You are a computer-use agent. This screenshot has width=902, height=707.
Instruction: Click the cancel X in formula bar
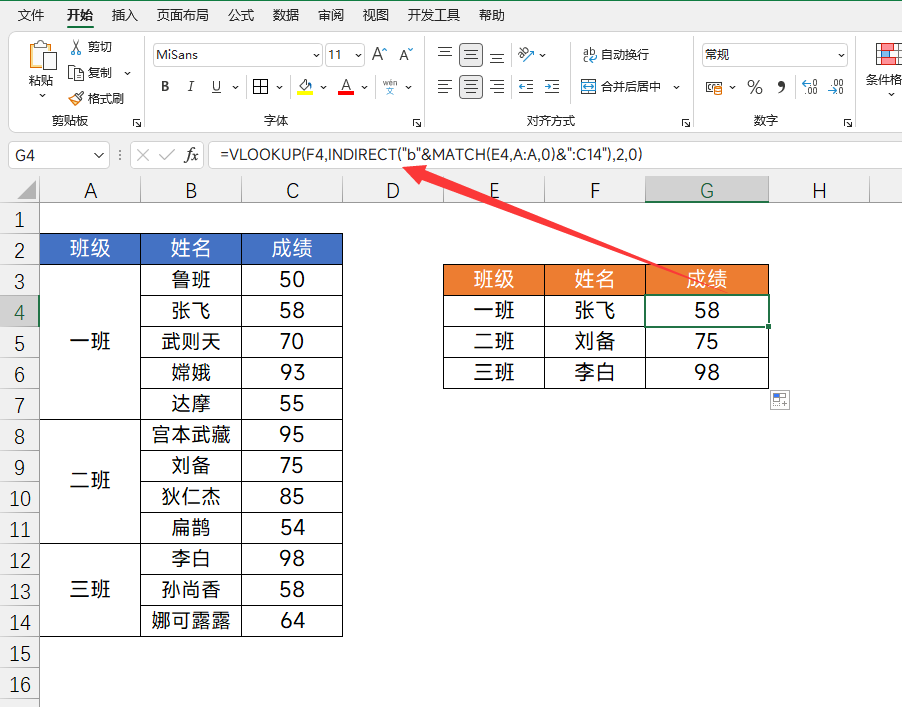click(x=143, y=155)
